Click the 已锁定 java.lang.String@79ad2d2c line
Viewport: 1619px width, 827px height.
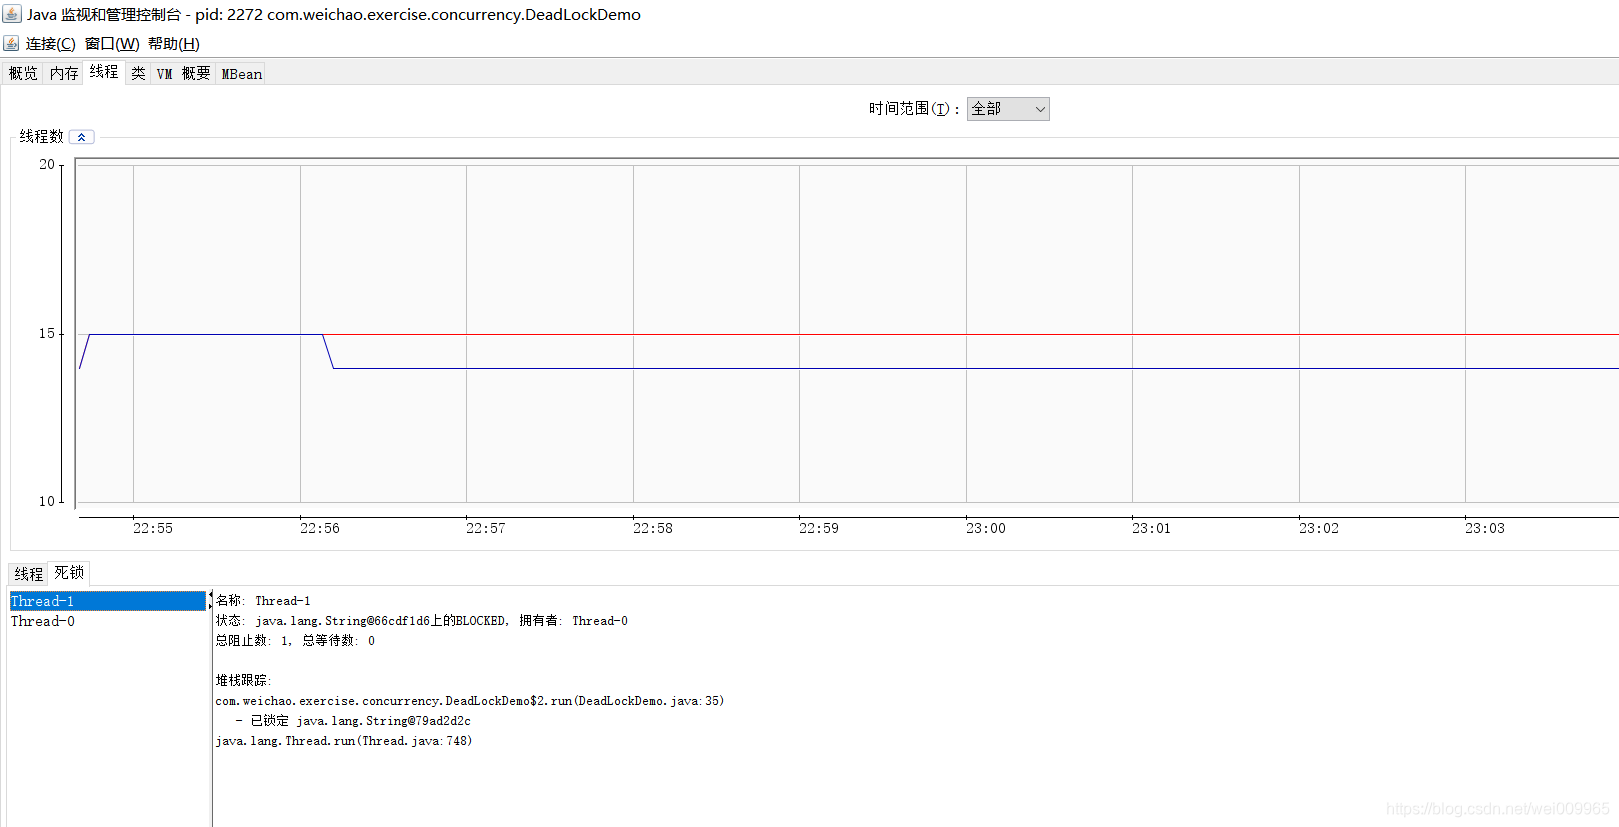[x=353, y=721]
